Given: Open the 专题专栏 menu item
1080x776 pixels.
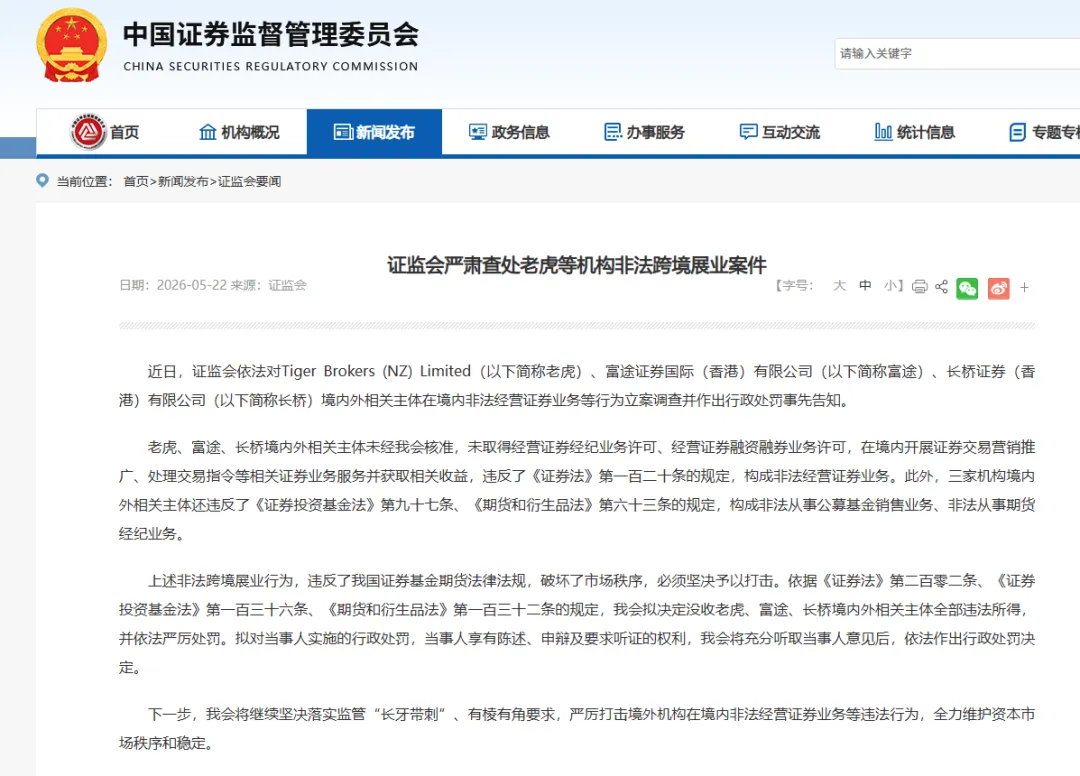Looking at the screenshot, I should 1043,132.
